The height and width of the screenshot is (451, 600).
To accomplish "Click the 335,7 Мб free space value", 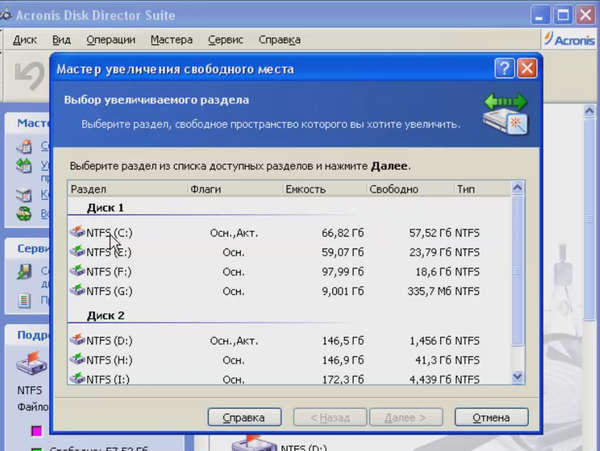I will 429,291.
